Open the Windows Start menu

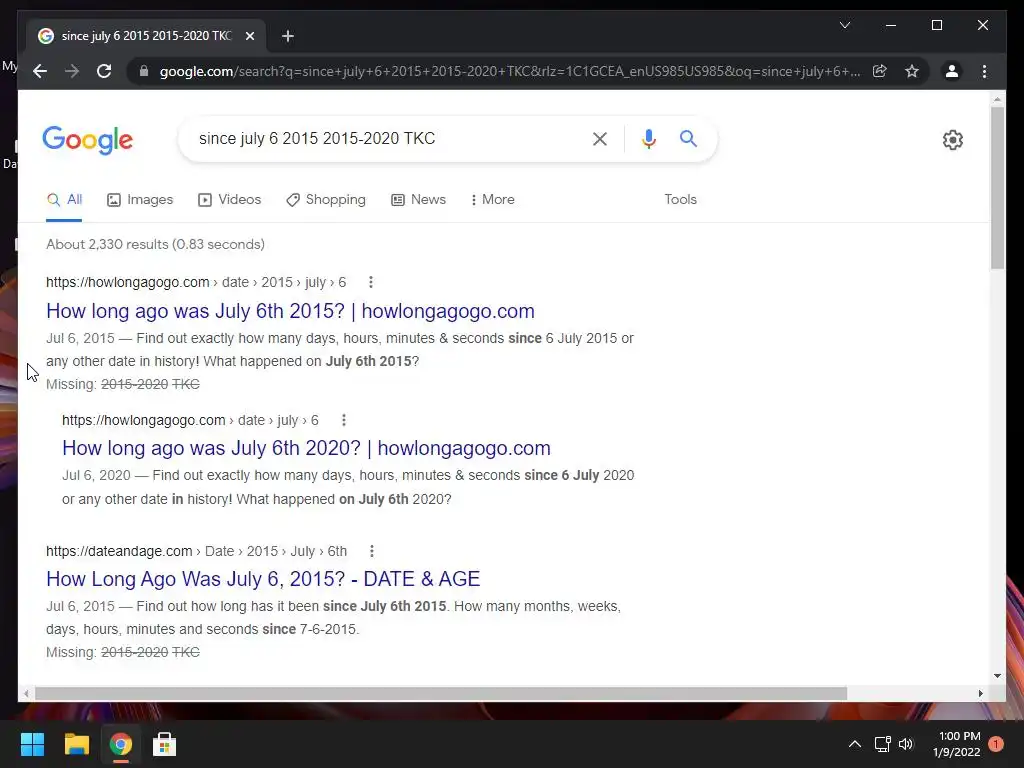tap(32, 744)
